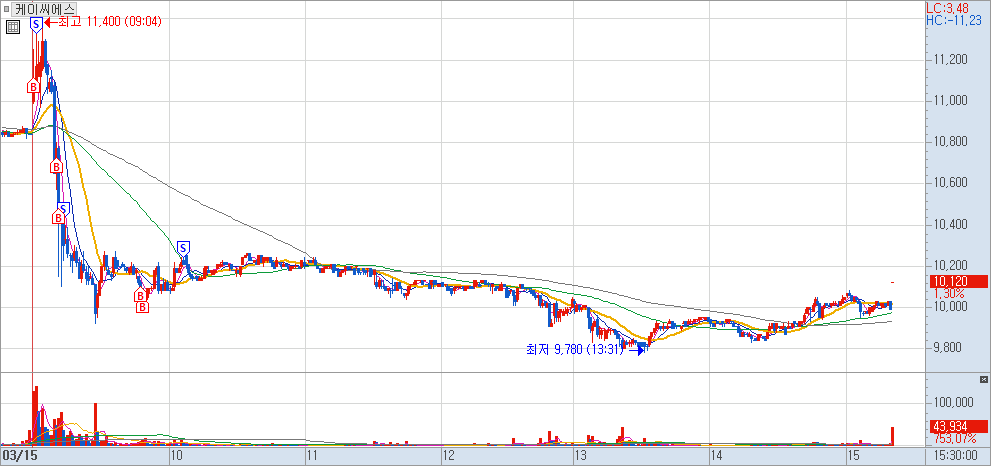
Task: Click the first B buy marker below the high
Action: [32, 88]
